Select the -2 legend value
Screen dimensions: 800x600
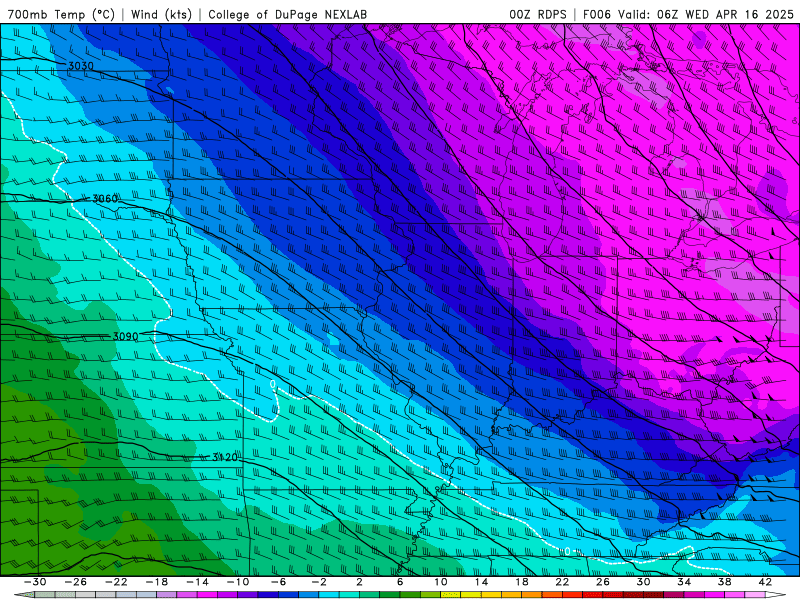click(x=319, y=582)
